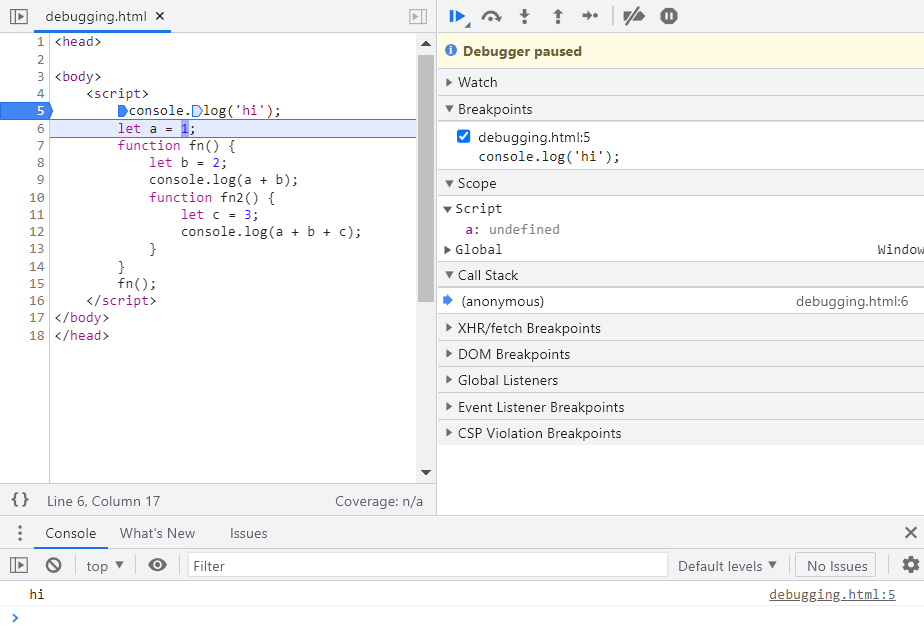Image resolution: width=924 pixels, height=631 pixels.
Task: Expand XHR/fetch Breakpoints section
Action: 681,329
